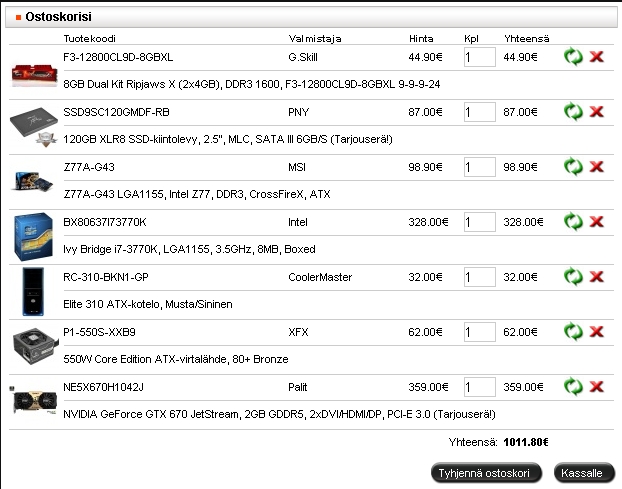Update quantity for PNY SSD row

pyautogui.click(x=573, y=112)
